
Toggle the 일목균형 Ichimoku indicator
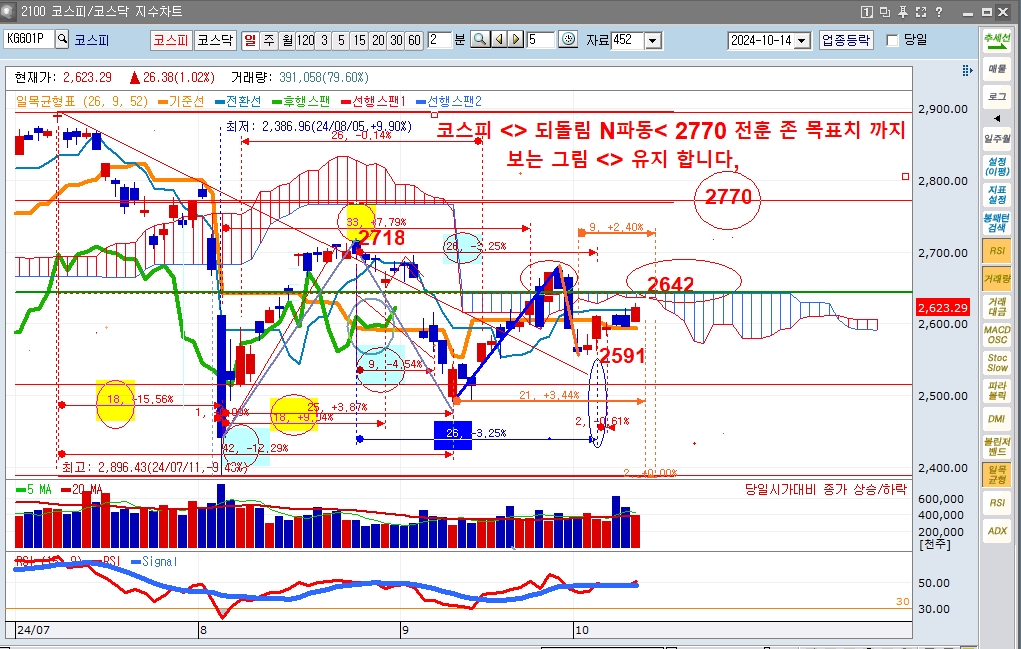coord(997,475)
